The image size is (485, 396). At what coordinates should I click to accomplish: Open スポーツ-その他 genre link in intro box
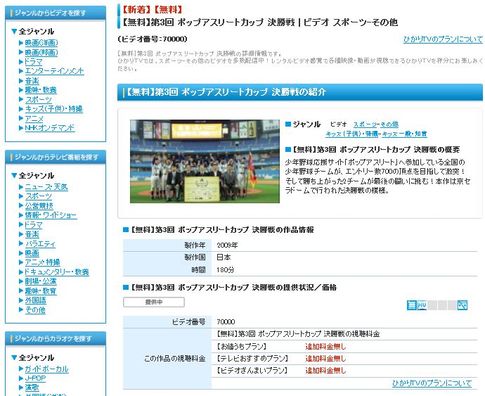[x=376, y=124]
